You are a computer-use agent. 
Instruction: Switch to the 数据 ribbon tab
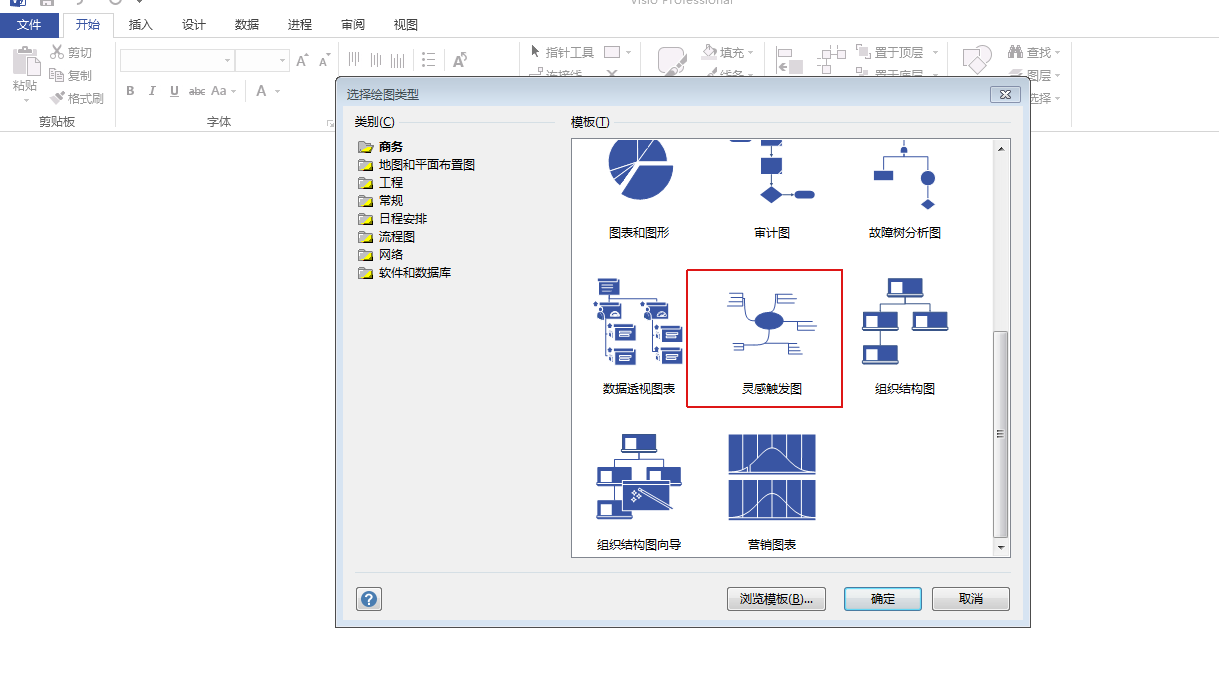click(x=247, y=25)
